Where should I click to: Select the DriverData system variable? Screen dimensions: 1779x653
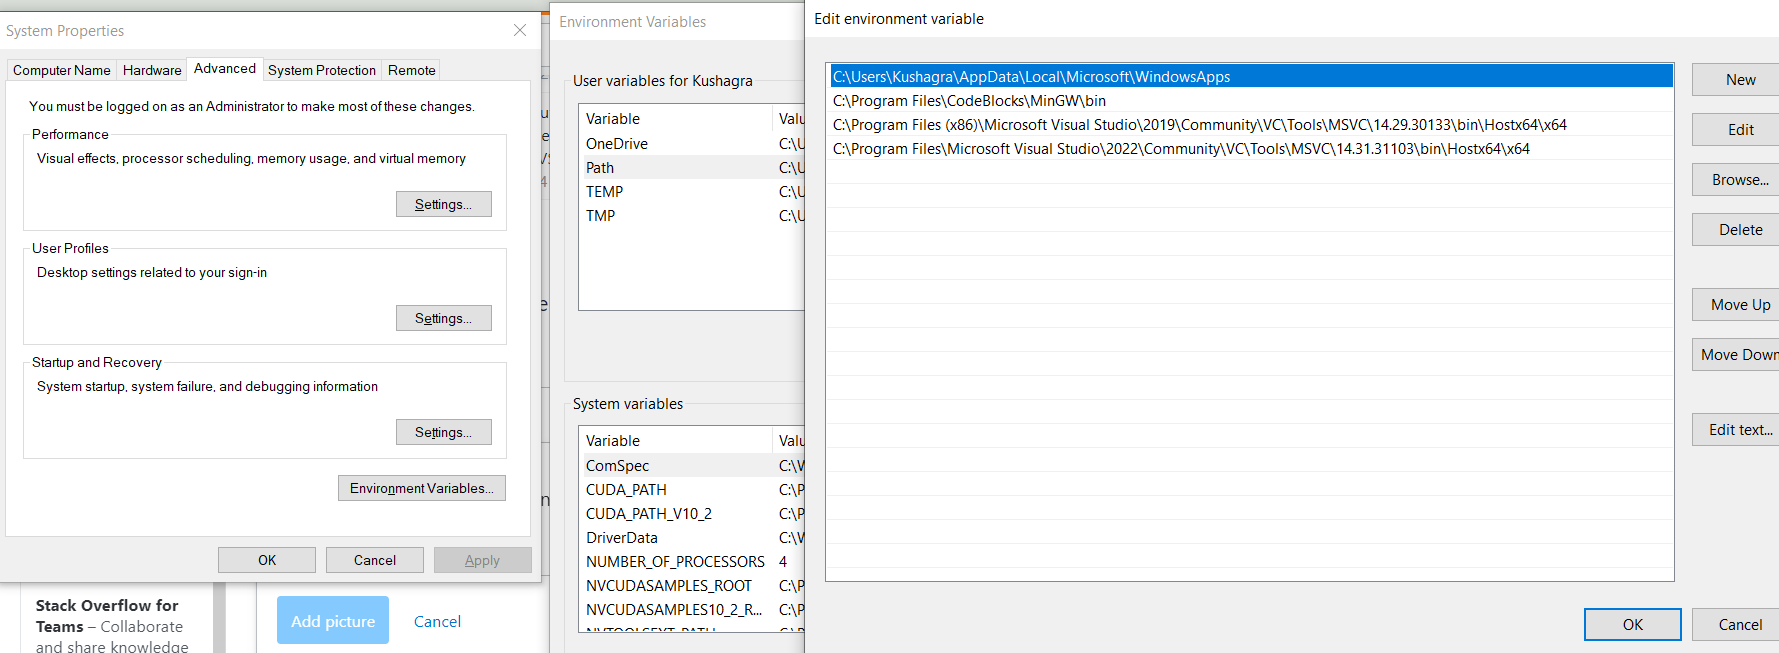pos(692,538)
